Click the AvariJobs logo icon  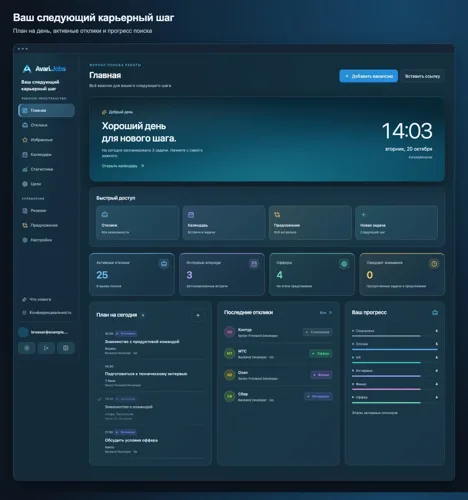(x=27, y=69)
